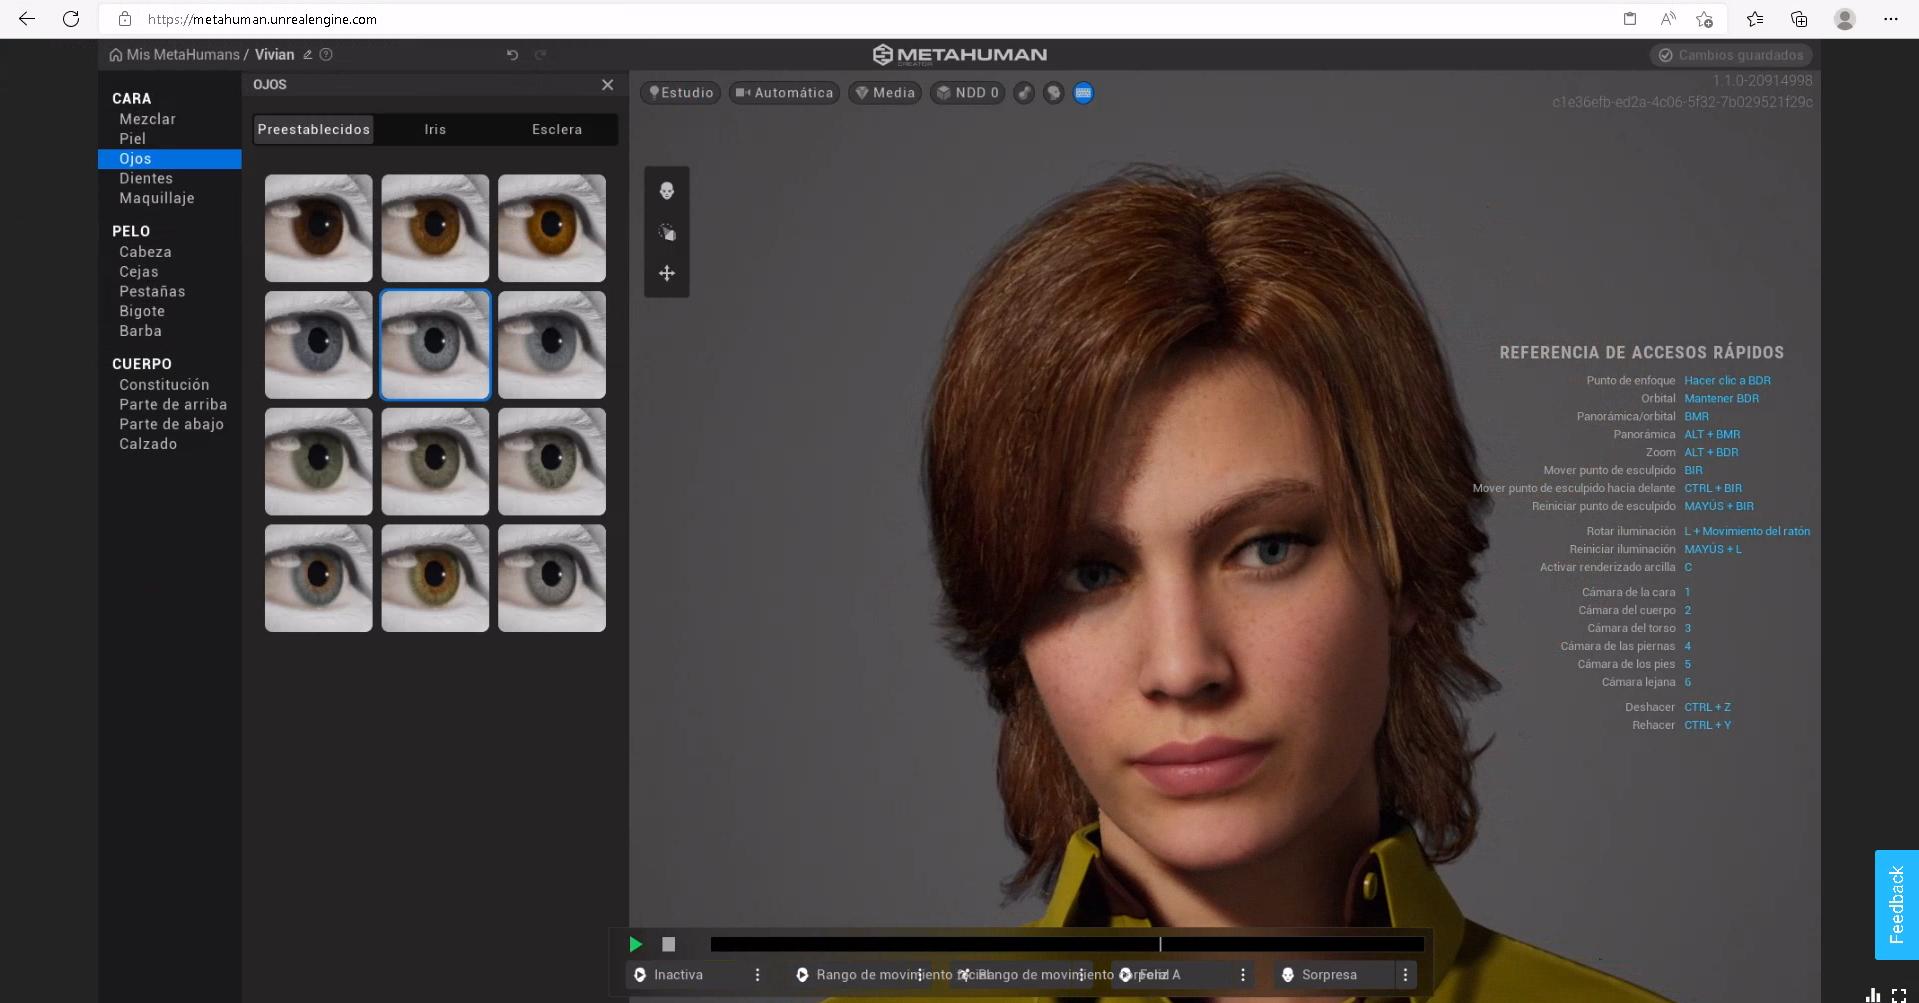Viewport: 1919px width, 1003px height.
Task: Open the Estudio lighting dropdown
Action: pos(681,93)
